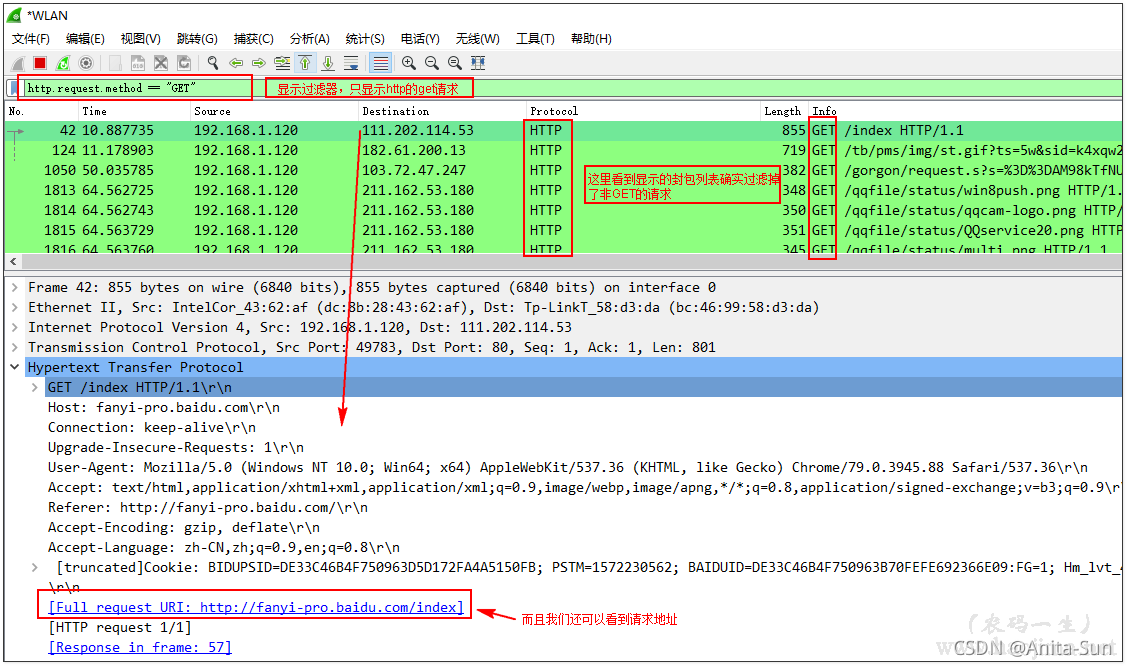This screenshot has height=666, width=1127.
Task: Open the 无线(W) menu
Action: pos(477,39)
